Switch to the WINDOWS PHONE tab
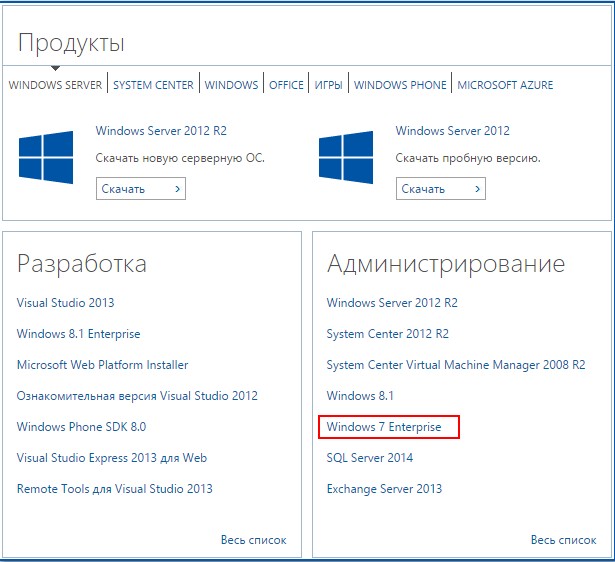Screen dimensions: 615x562 (400, 85)
